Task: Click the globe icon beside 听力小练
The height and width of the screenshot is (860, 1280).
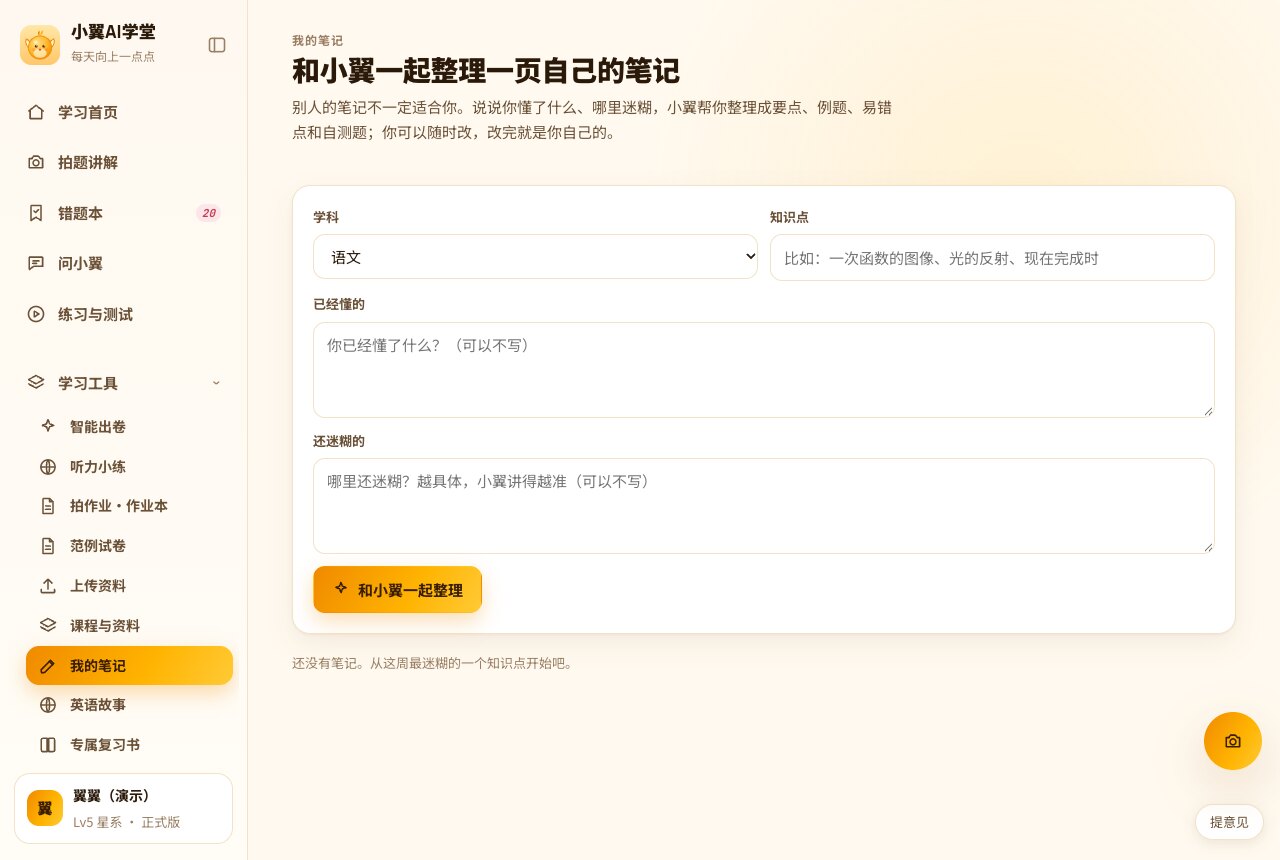Action: [48, 466]
